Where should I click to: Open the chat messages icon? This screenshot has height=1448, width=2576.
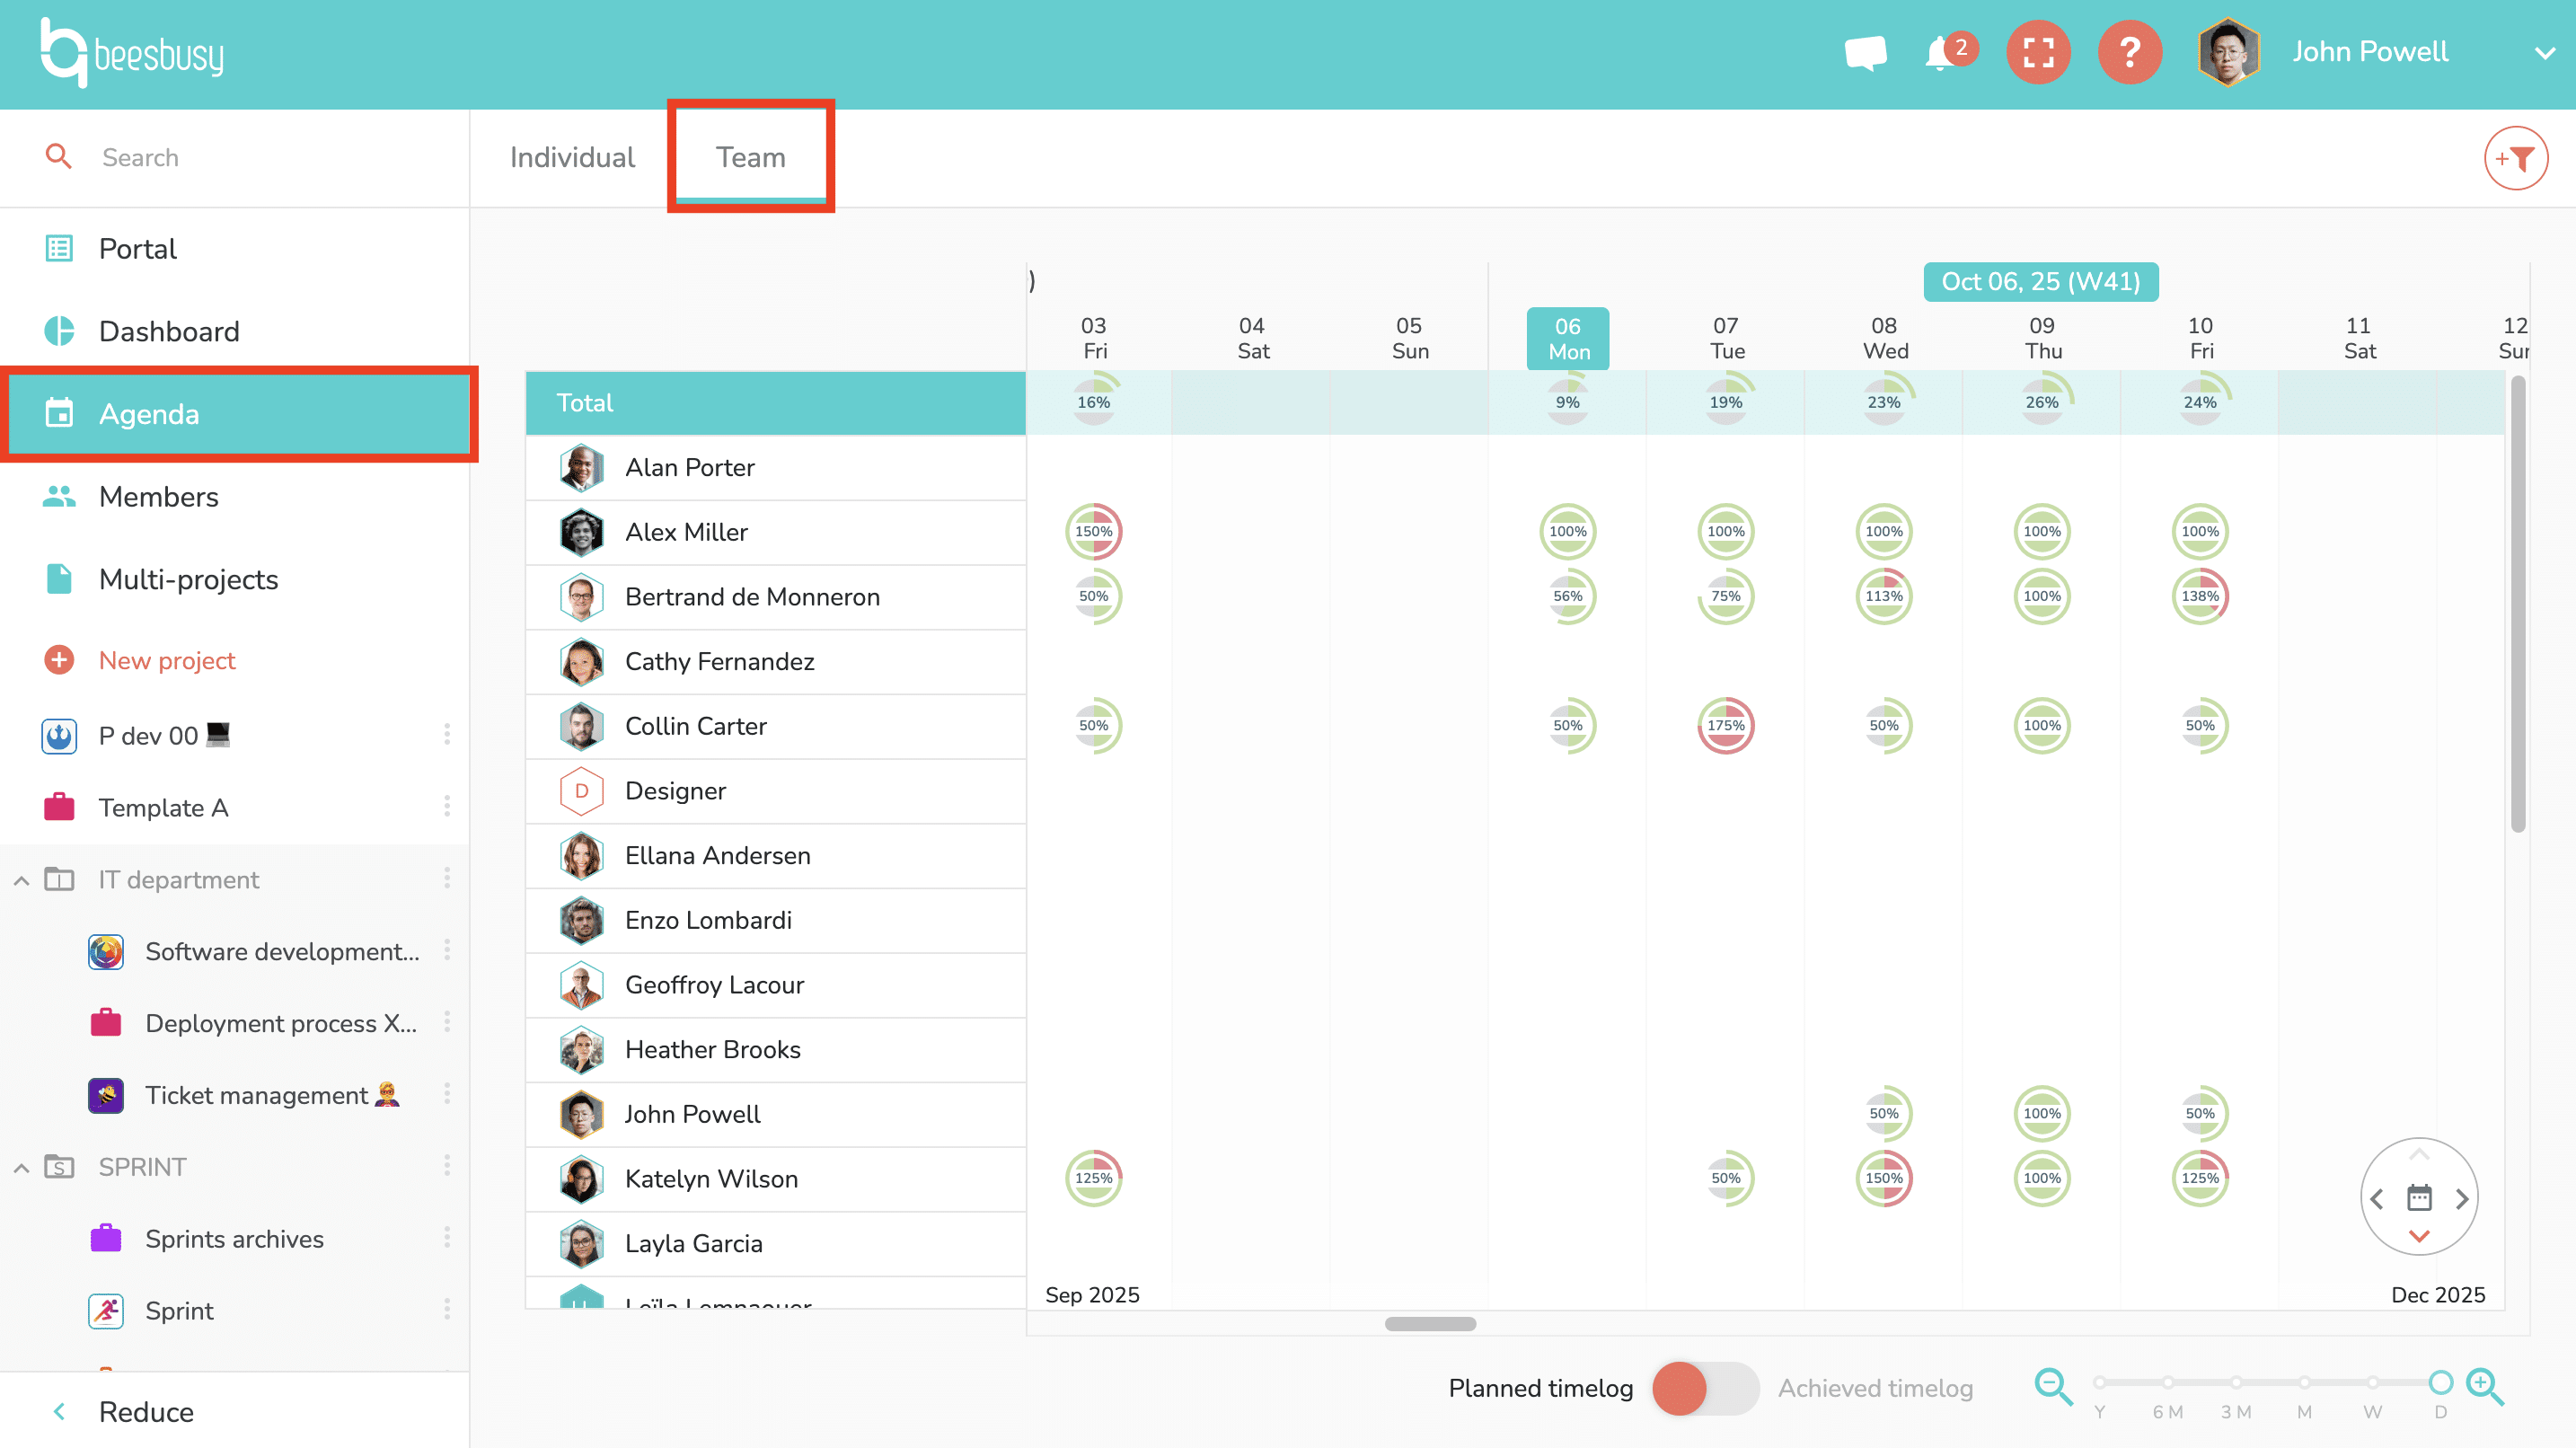click(1865, 52)
